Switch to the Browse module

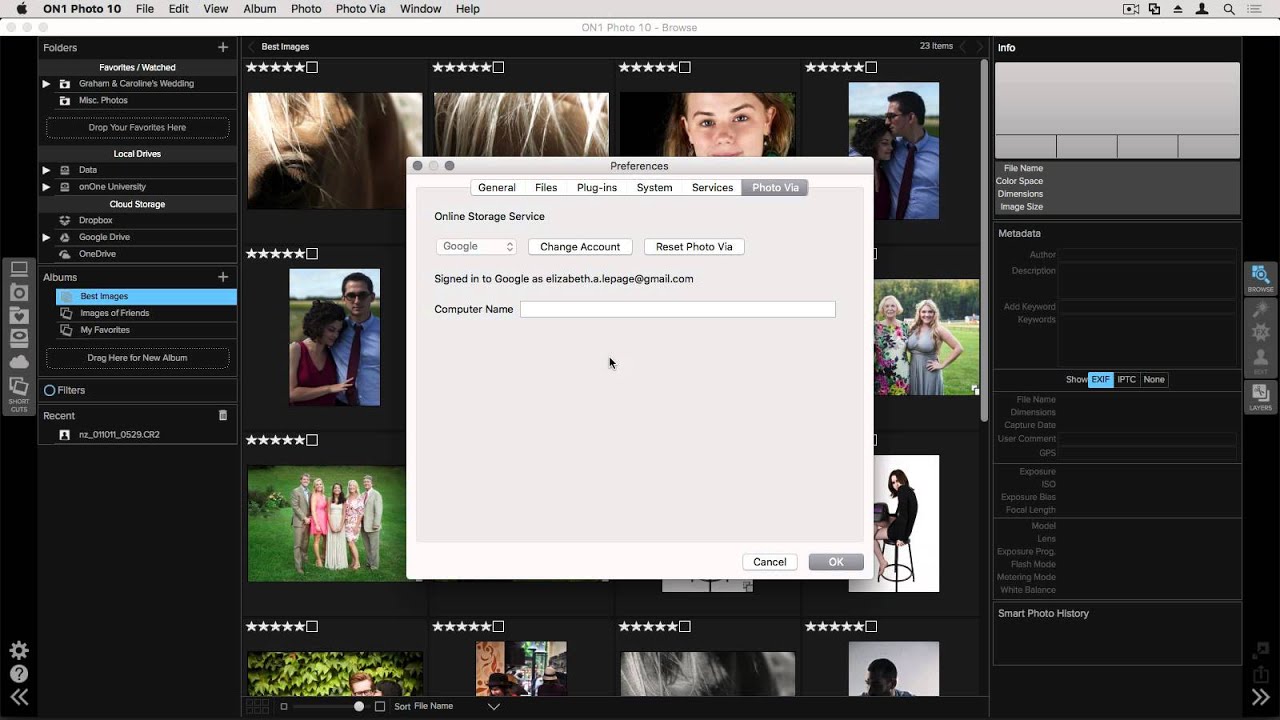pos(1260,278)
